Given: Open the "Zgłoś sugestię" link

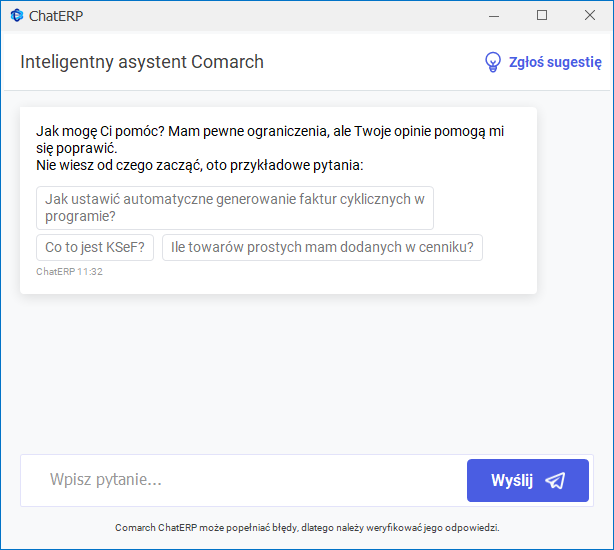Looking at the screenshot, I should pyautogui.click(x=555, y=62).
